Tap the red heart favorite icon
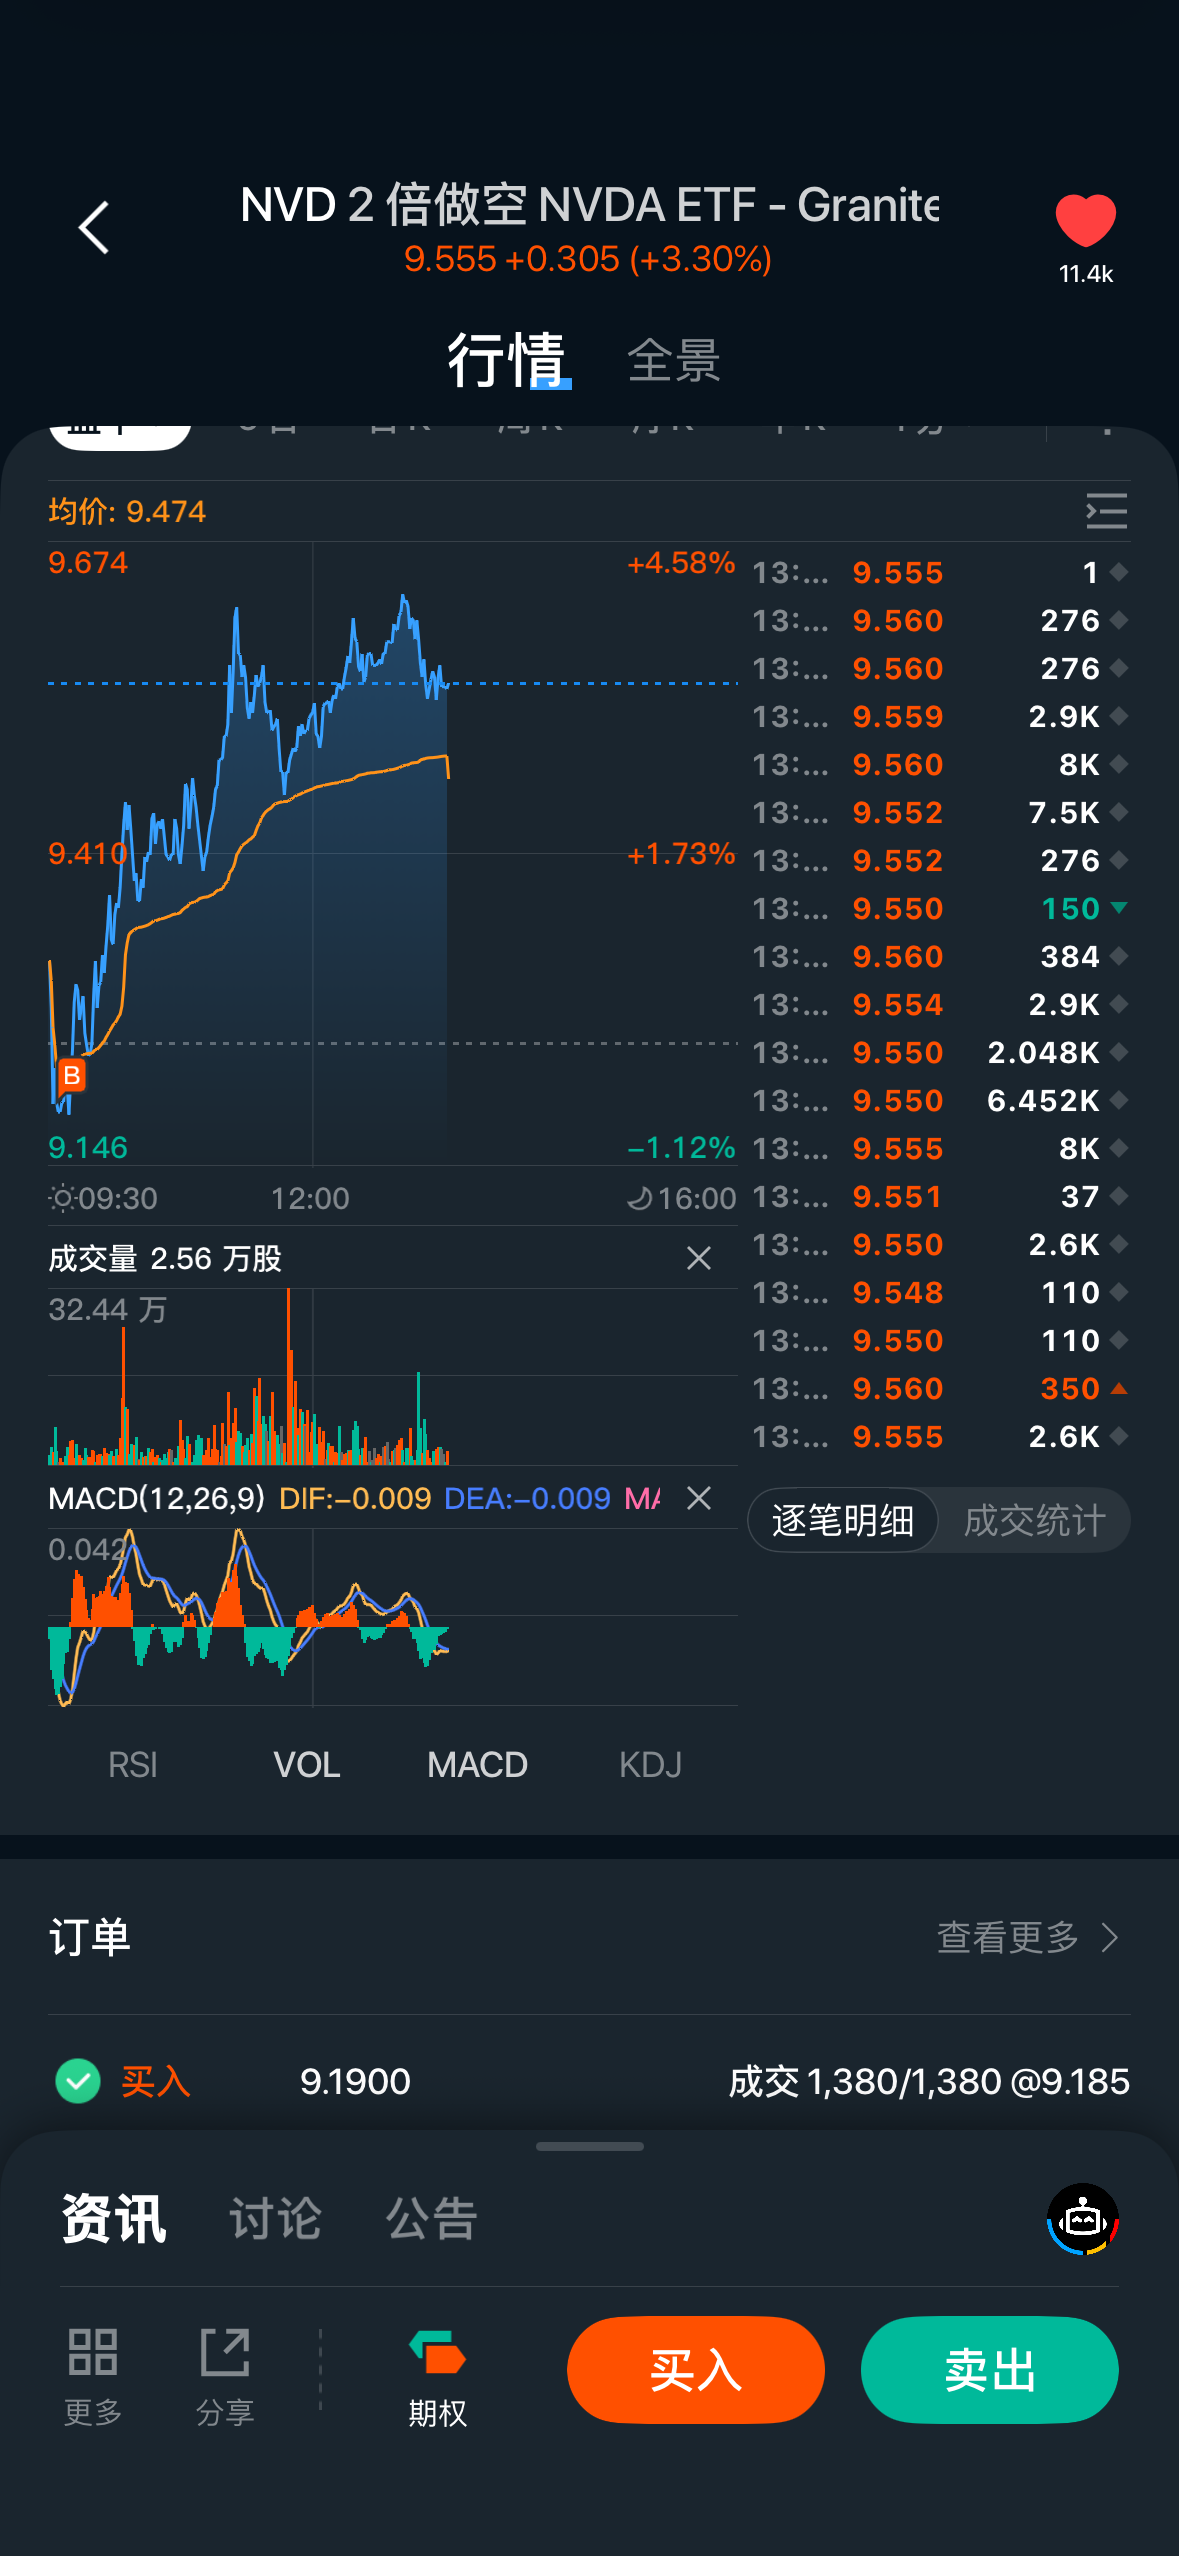1179x2556 pixels. click(x=1085, y=220)
